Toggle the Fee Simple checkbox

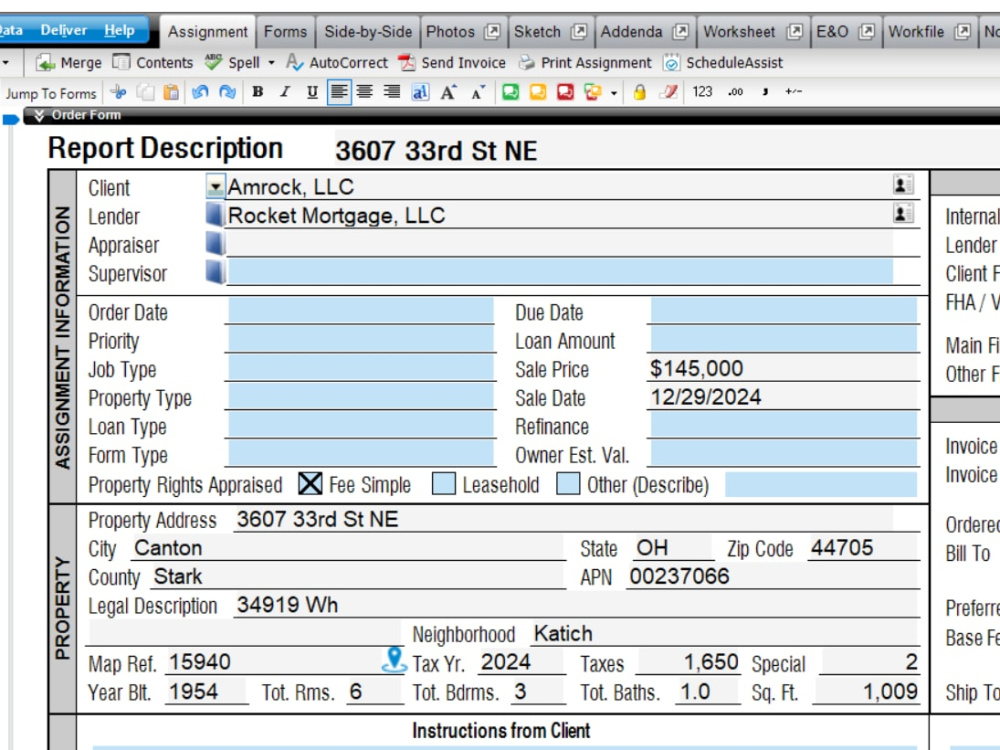pos(310,483)
